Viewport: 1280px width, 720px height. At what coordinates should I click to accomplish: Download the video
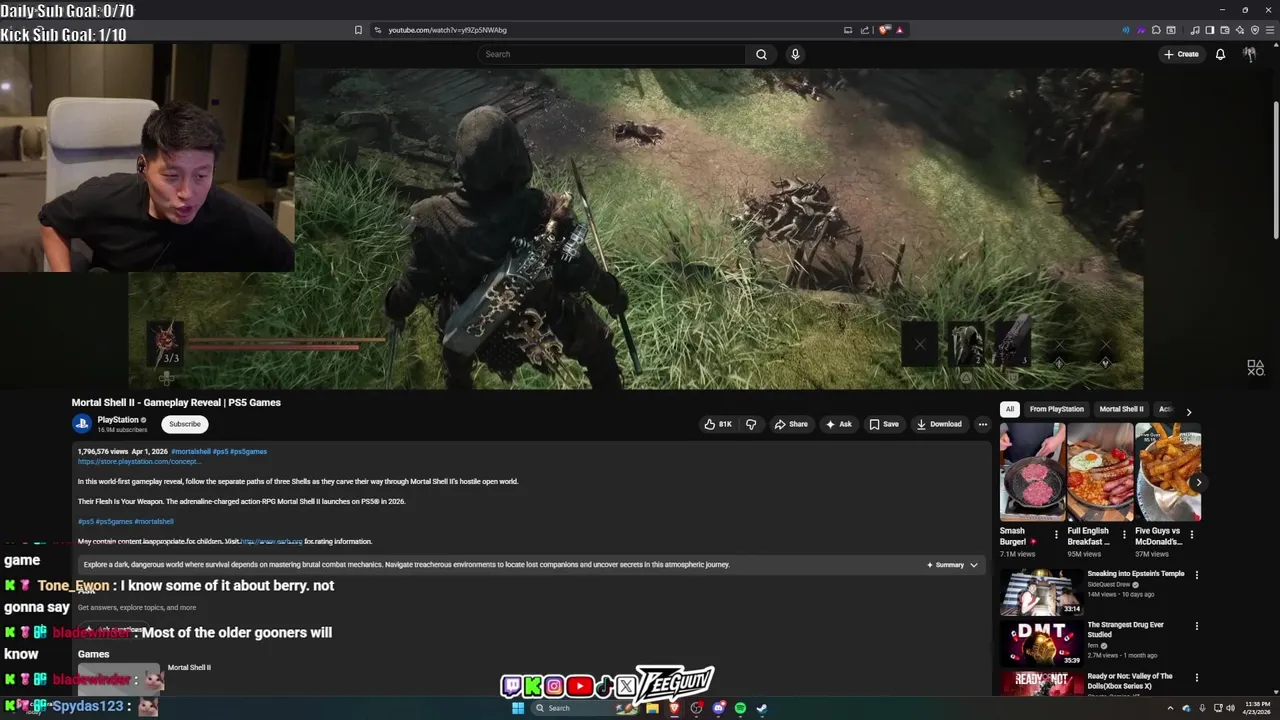(x=939, y=424)
